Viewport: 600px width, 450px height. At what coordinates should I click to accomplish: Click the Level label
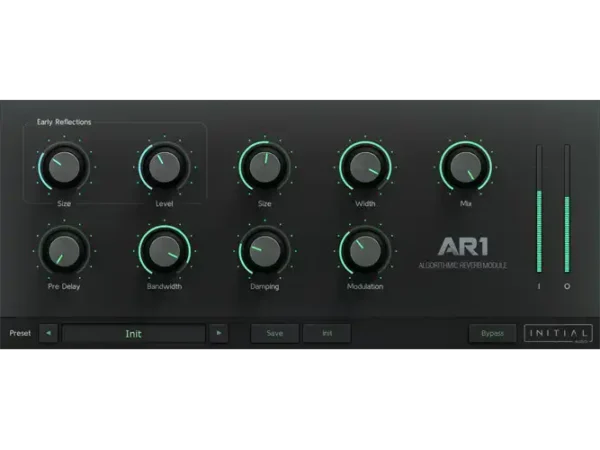pyautogui.click(x=164, y=204)
